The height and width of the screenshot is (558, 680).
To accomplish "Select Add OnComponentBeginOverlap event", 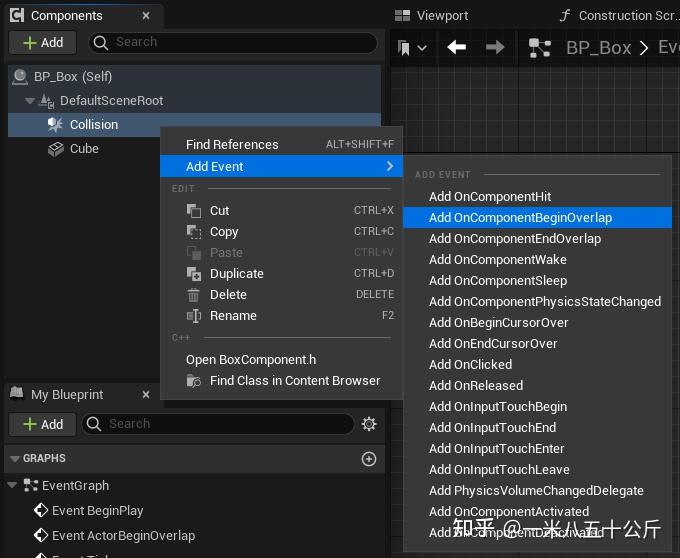I will 520,218.
